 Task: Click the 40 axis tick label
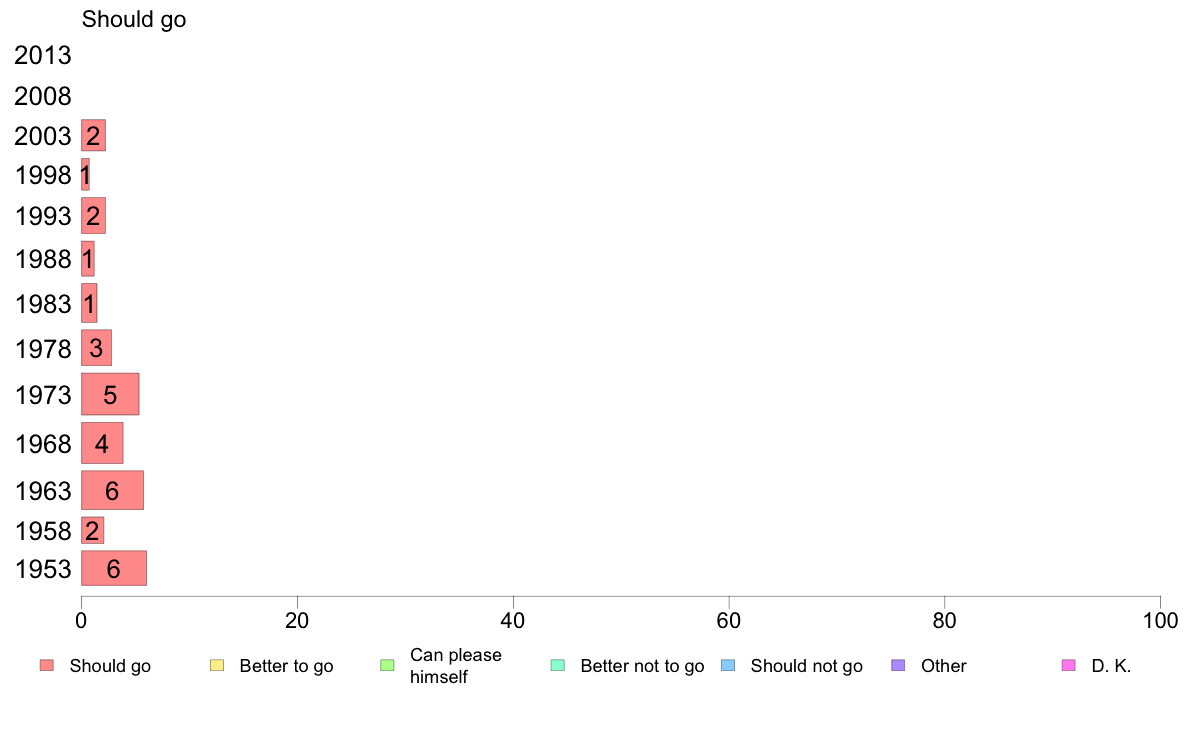pos(513,621)
